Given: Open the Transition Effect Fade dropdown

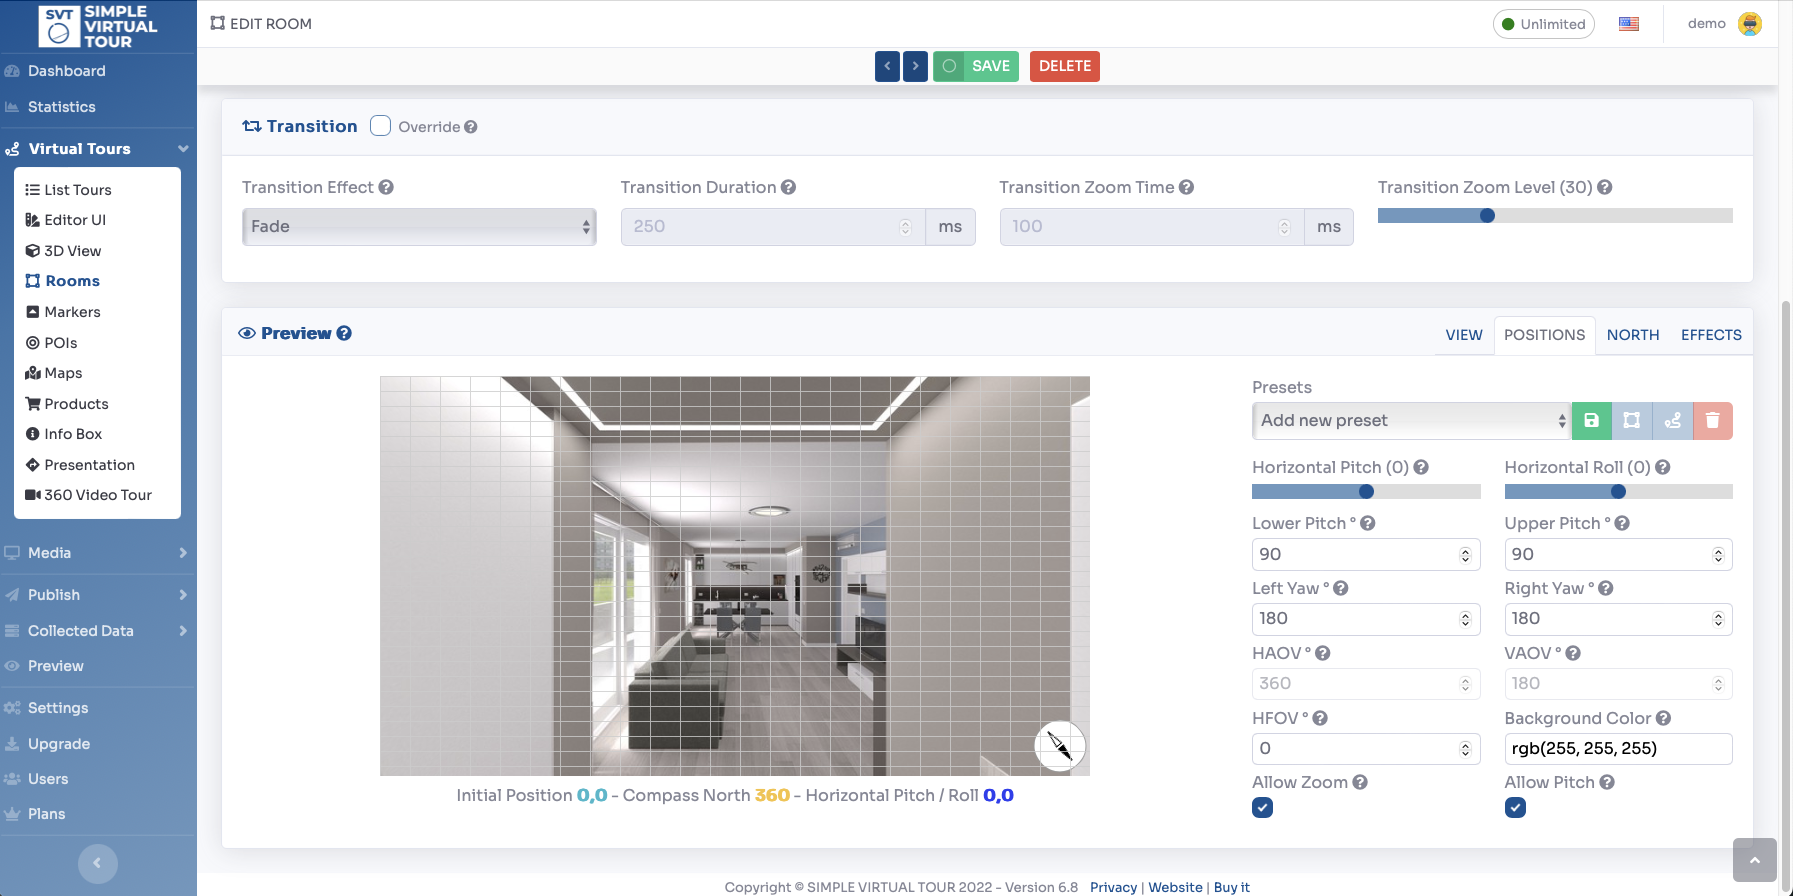Looking at the screenshot, I should point(419,227).
